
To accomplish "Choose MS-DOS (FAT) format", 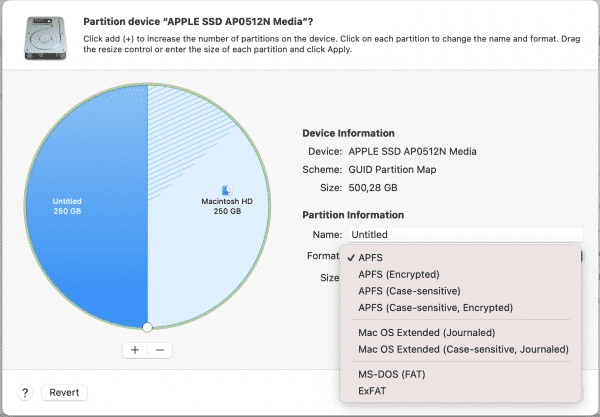I will 460,374.
